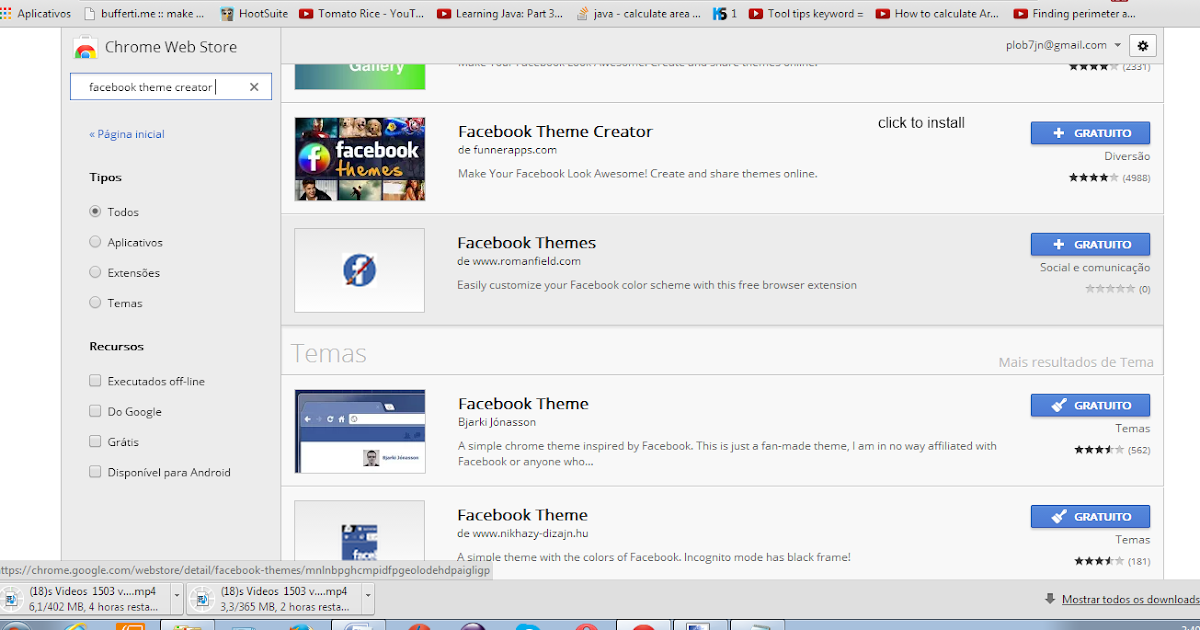The image size is (1200, 630).
Task: Expand the first download's options arrow
Action: [x=176, y=595]
